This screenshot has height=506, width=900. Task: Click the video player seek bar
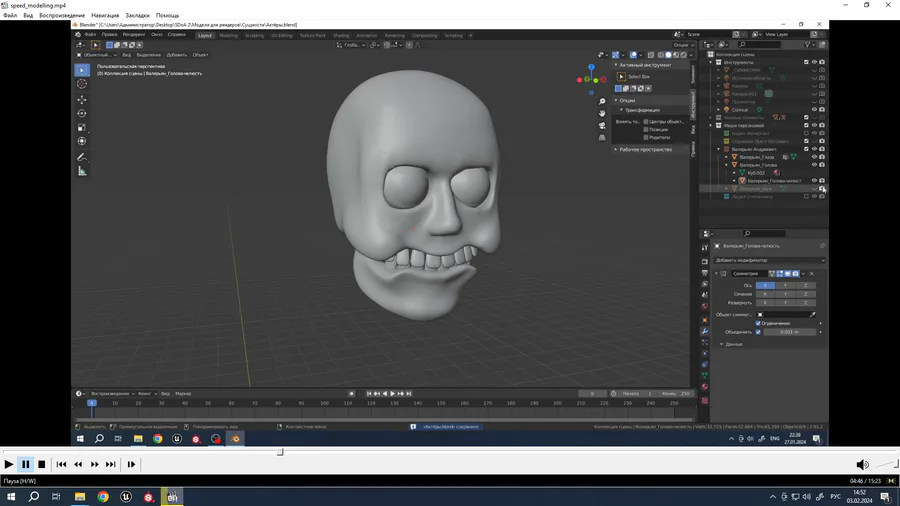click(450, 452)
